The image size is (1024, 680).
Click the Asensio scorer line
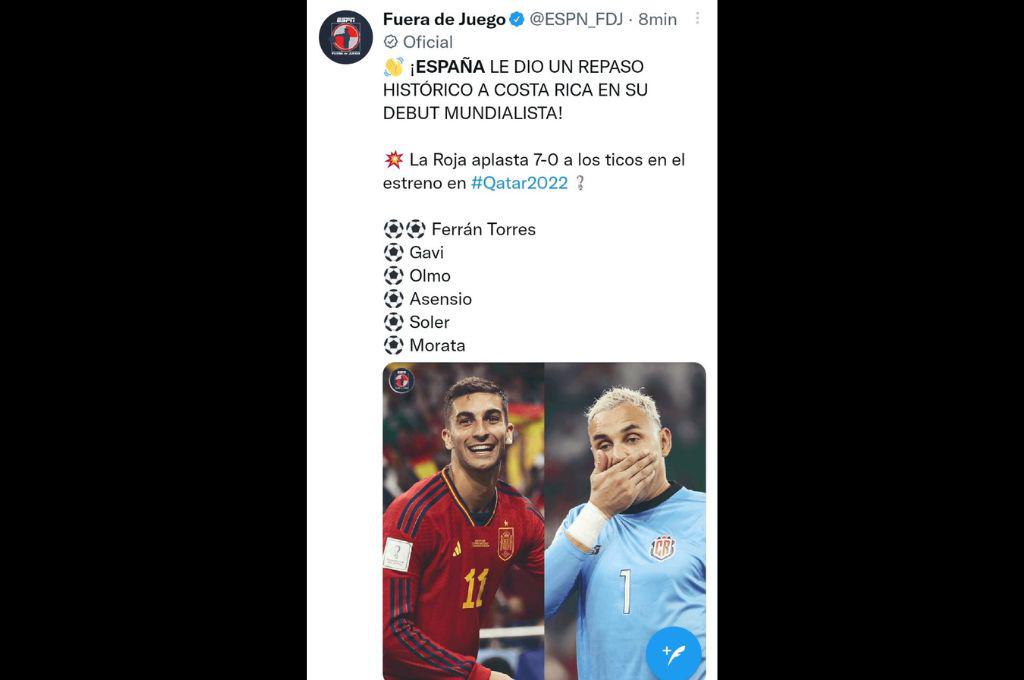click(x=428, y=299)
